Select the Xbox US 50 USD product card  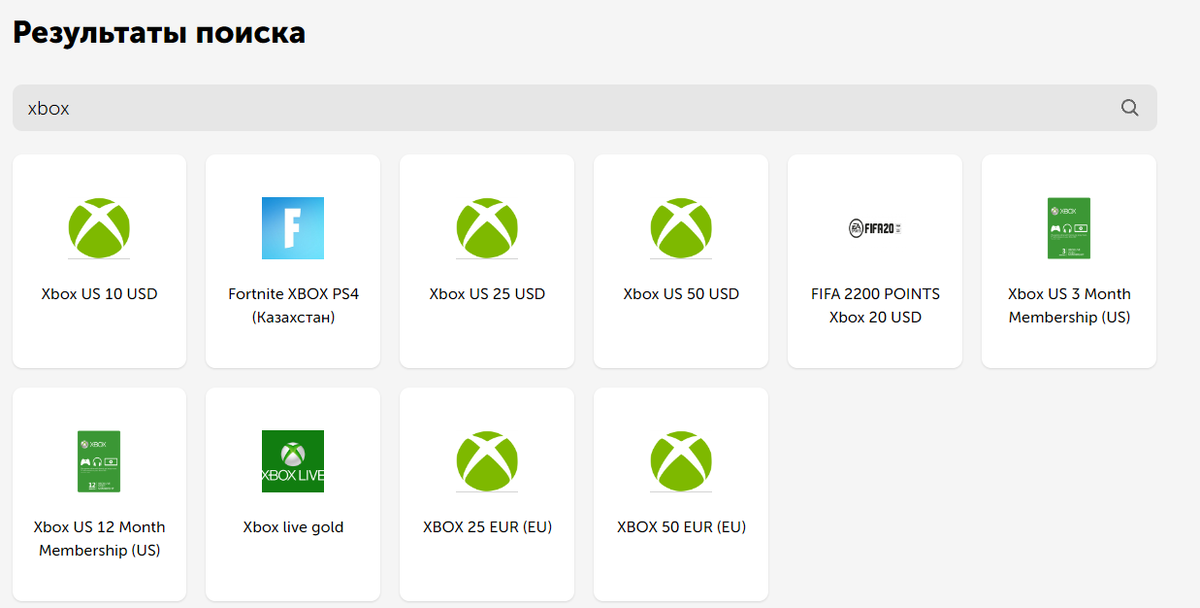680,261
